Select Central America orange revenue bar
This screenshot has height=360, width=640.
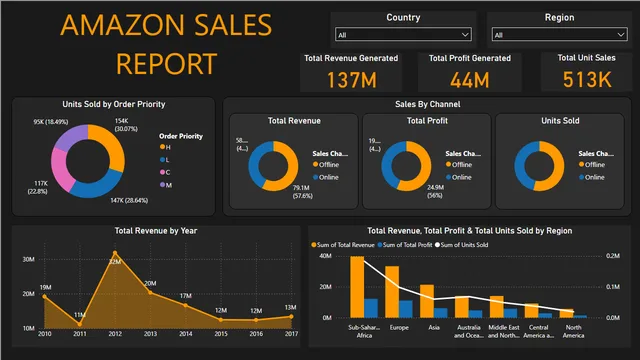[531, 311]
